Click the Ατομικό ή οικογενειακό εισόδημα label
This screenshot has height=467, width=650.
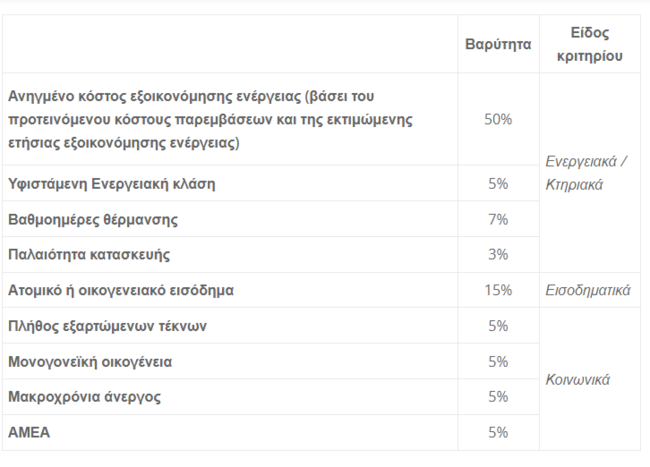click(121, 290)
